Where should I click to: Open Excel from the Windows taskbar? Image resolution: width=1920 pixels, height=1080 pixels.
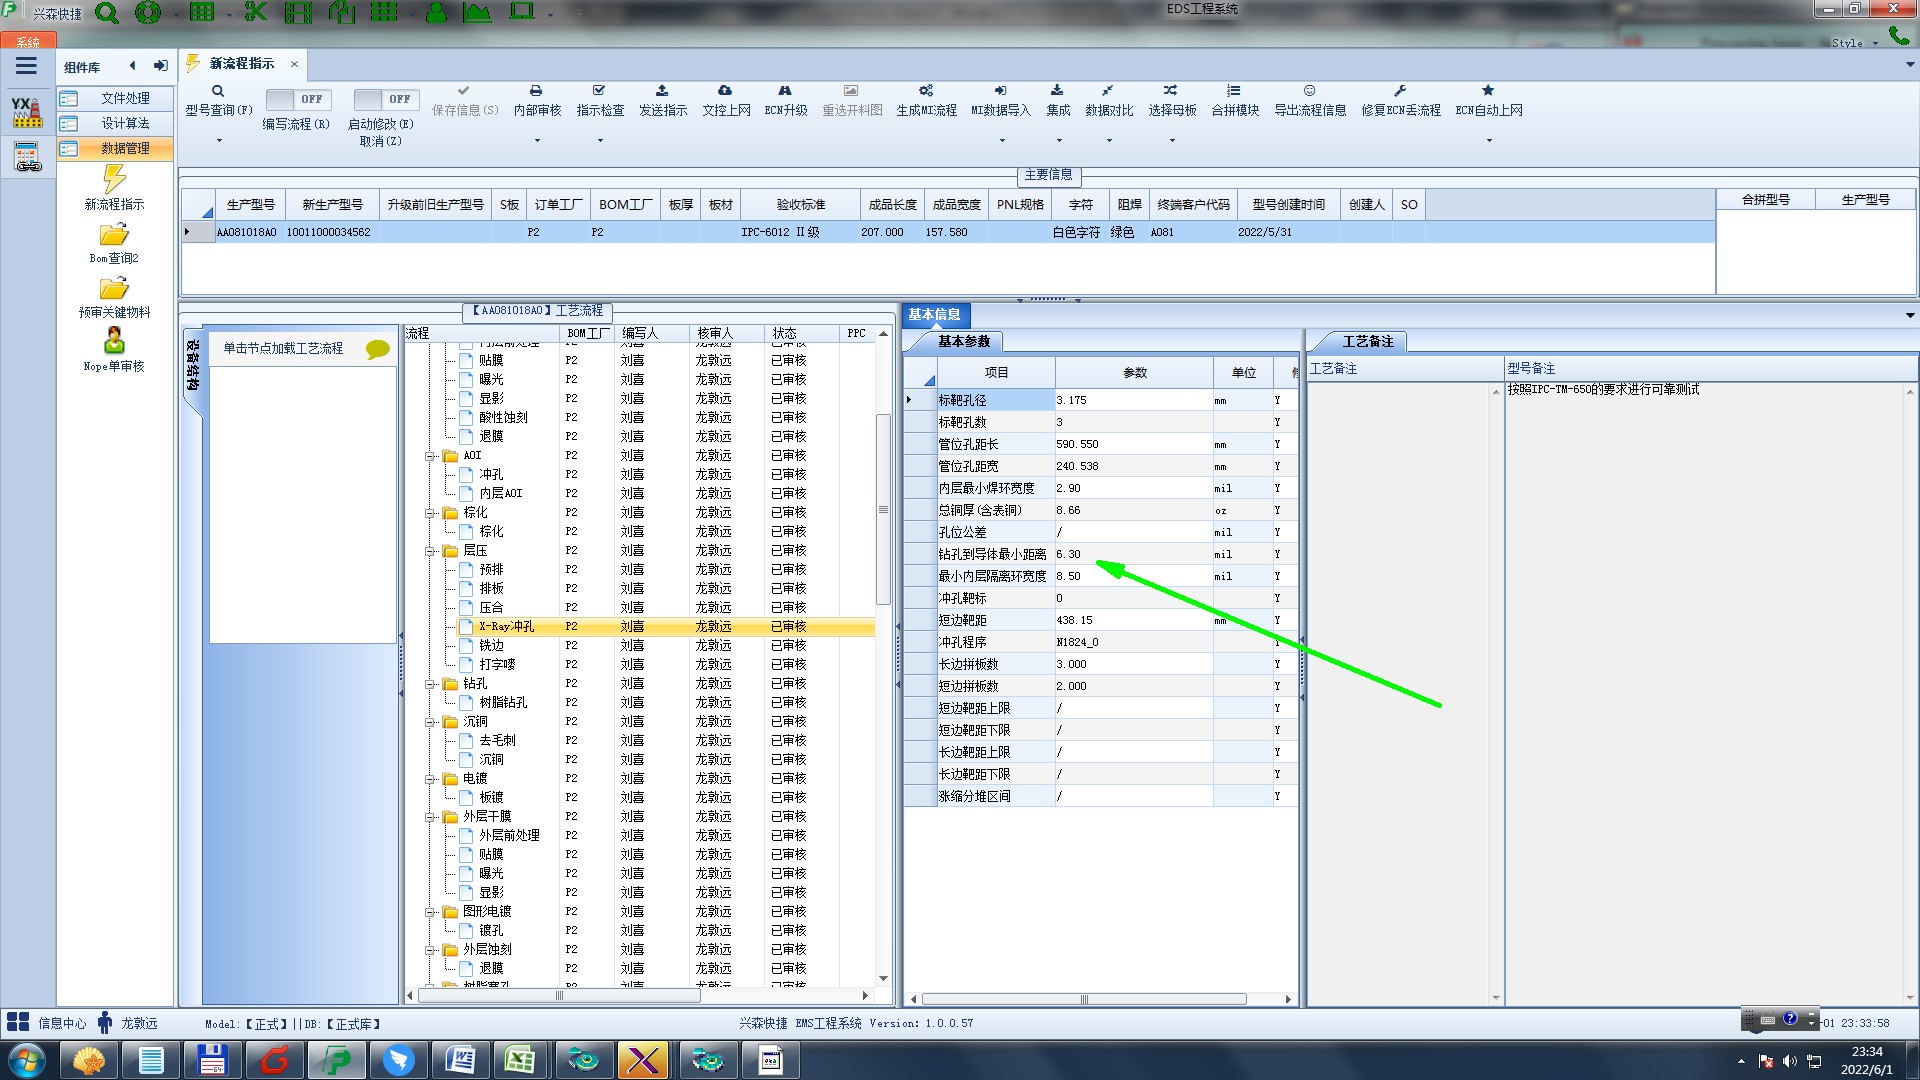[519, 1060]
